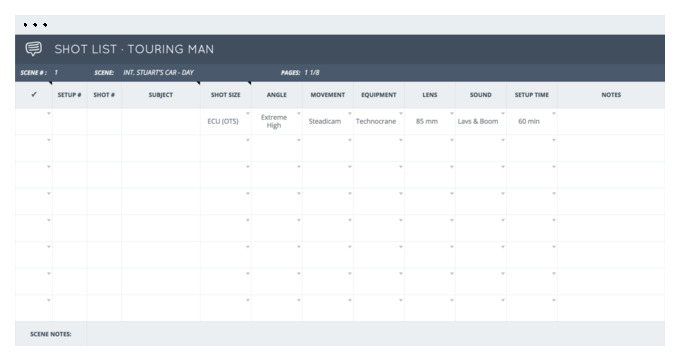Select the SUBJECT column header
Image resolution: width=680 pixels, height=361 pixels.
[x=161, y=95]
